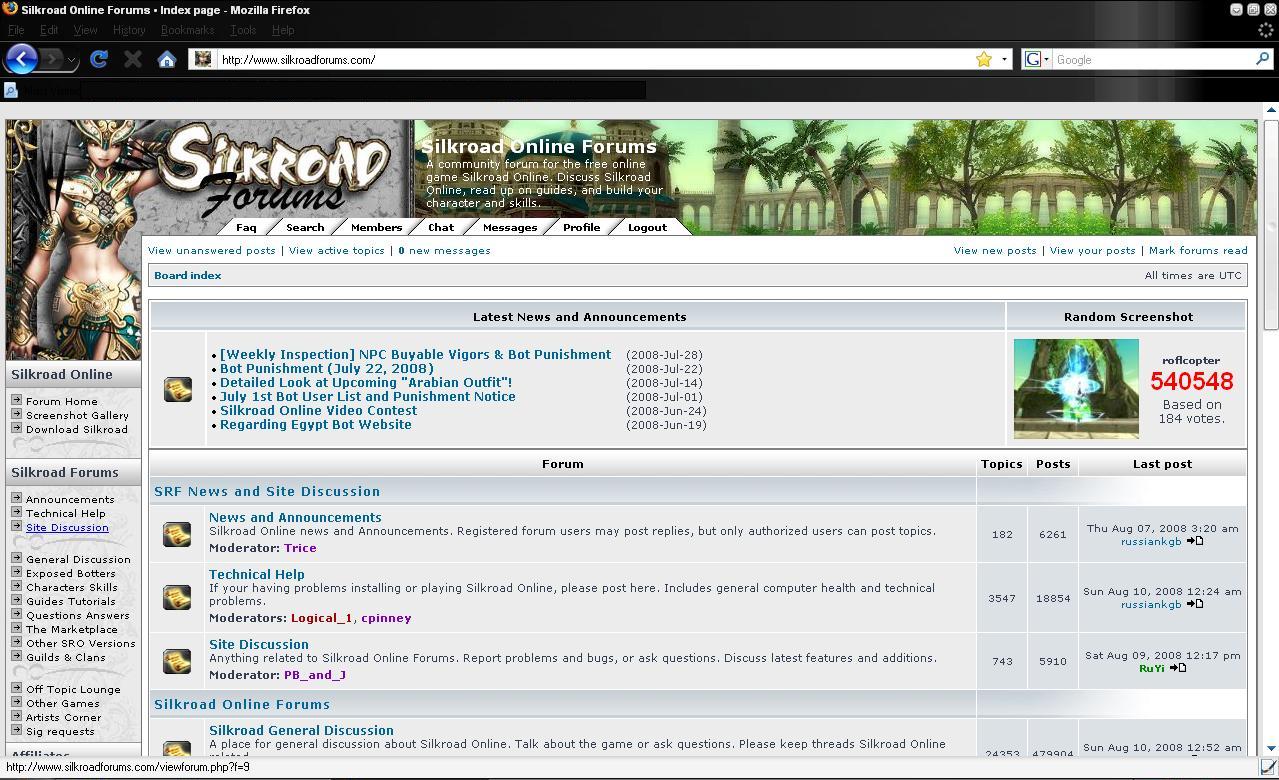The height and width of the screenshot is (780, 1279).
Task: Click the News and Announcements forum scroll icon
Action: pyautogui.click(x=177, y=534)
